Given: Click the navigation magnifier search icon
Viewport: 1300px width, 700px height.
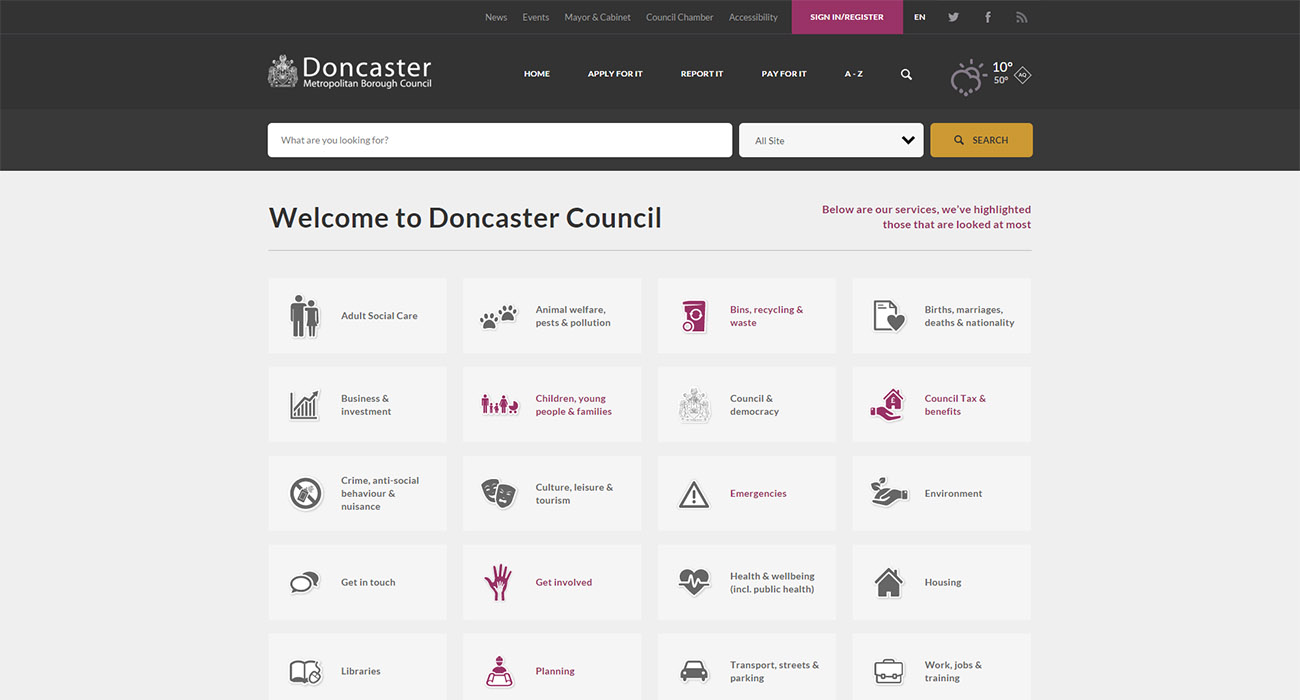Looking at the screenshot, I should tap(906, 74).
